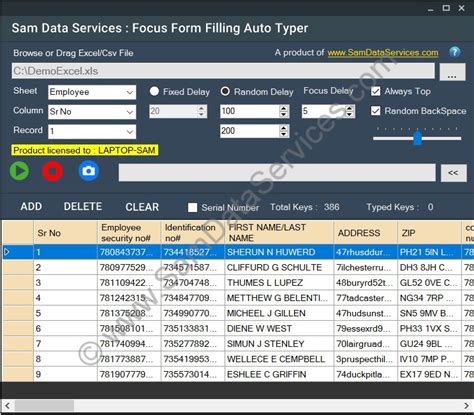
Task: Click the Sr No column header
Action: 65,233
